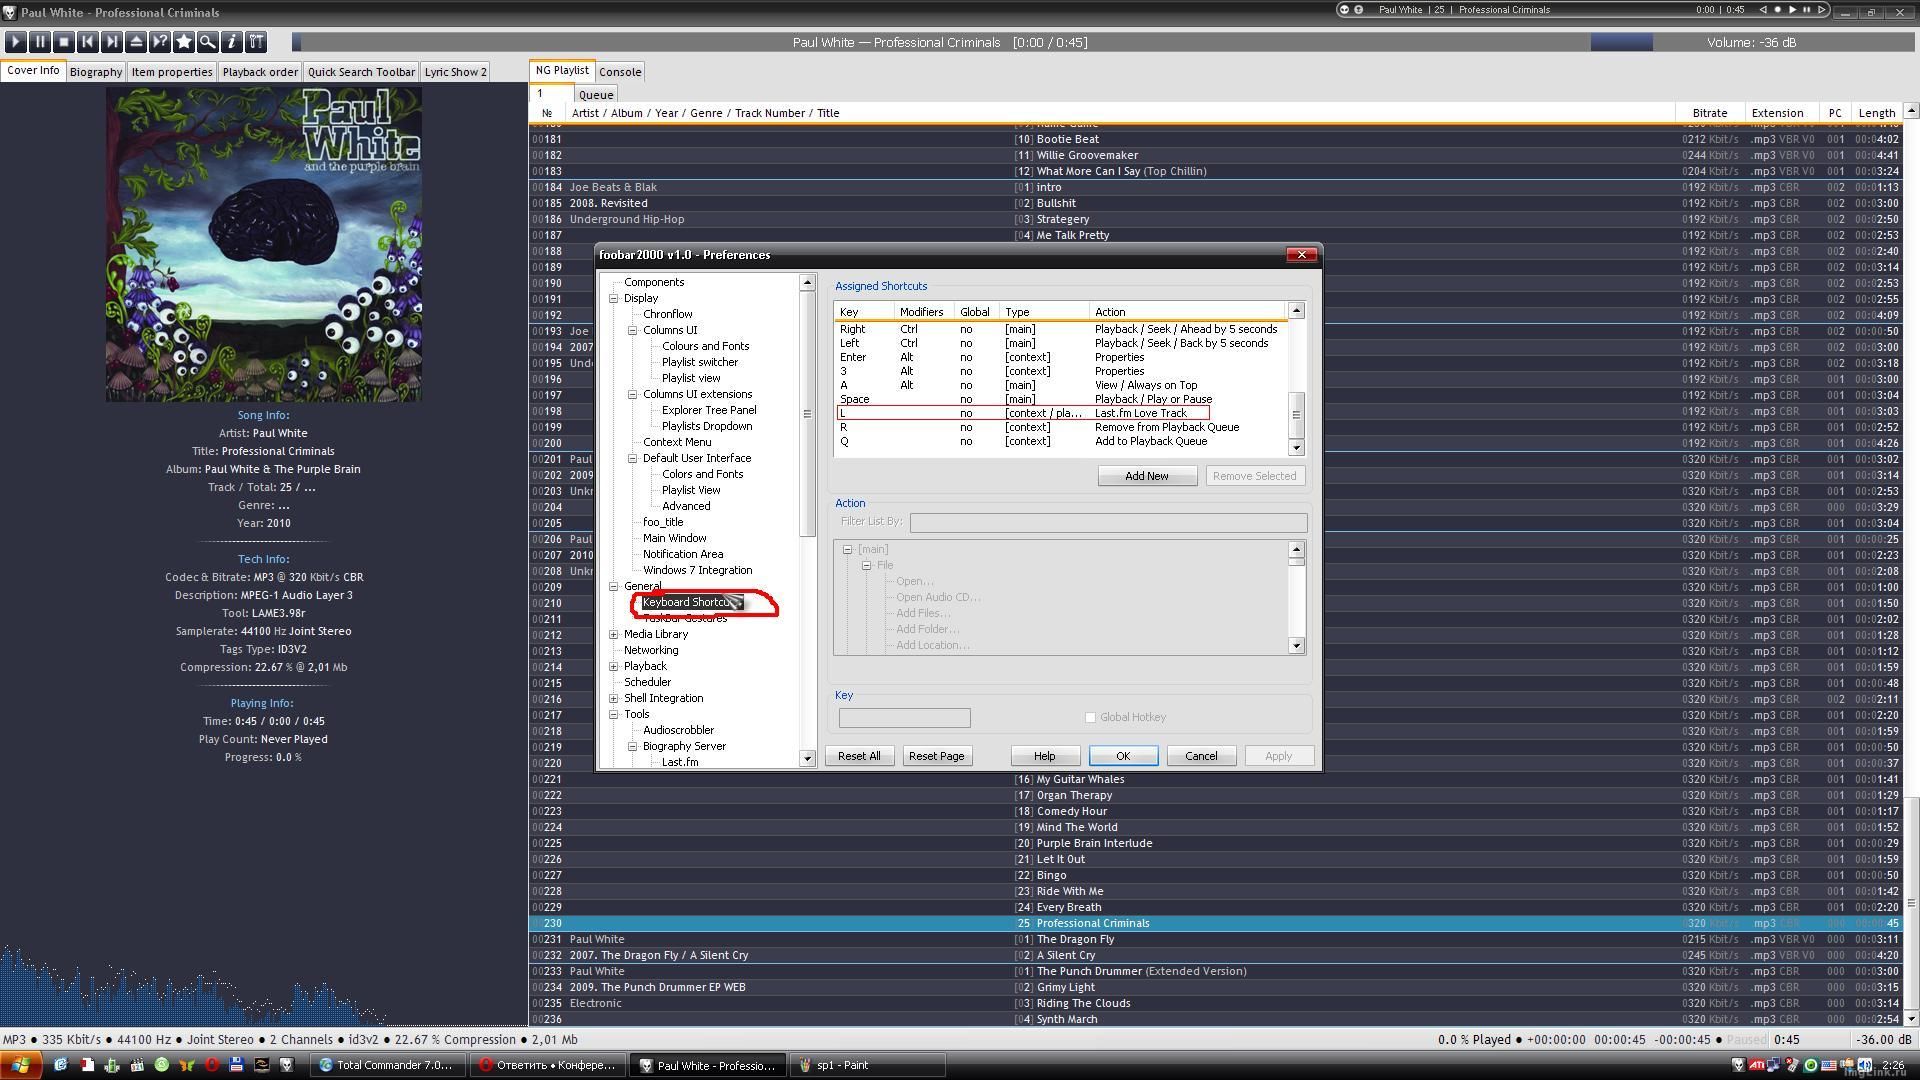Collapse the Display tree node
Screen dimensions: 1920x1080
(x=614, y=298)
